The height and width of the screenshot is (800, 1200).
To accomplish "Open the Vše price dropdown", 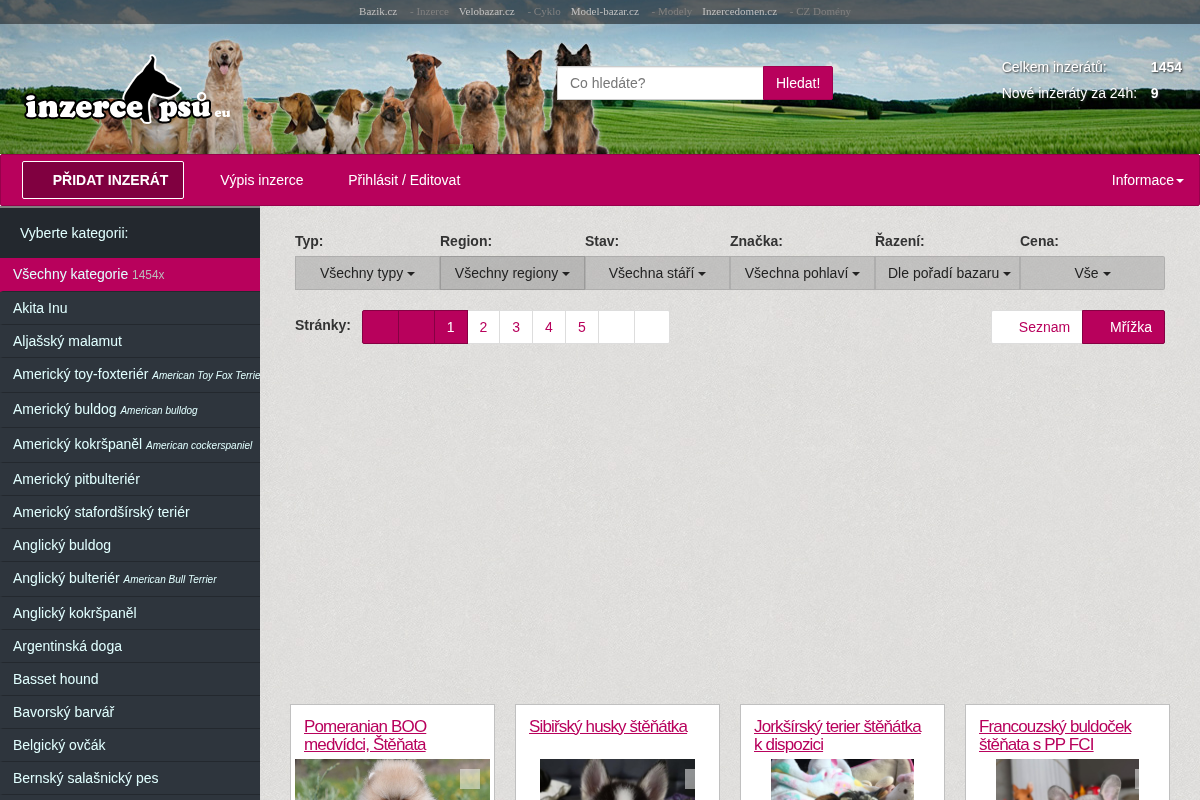I will click(1092, 273).
